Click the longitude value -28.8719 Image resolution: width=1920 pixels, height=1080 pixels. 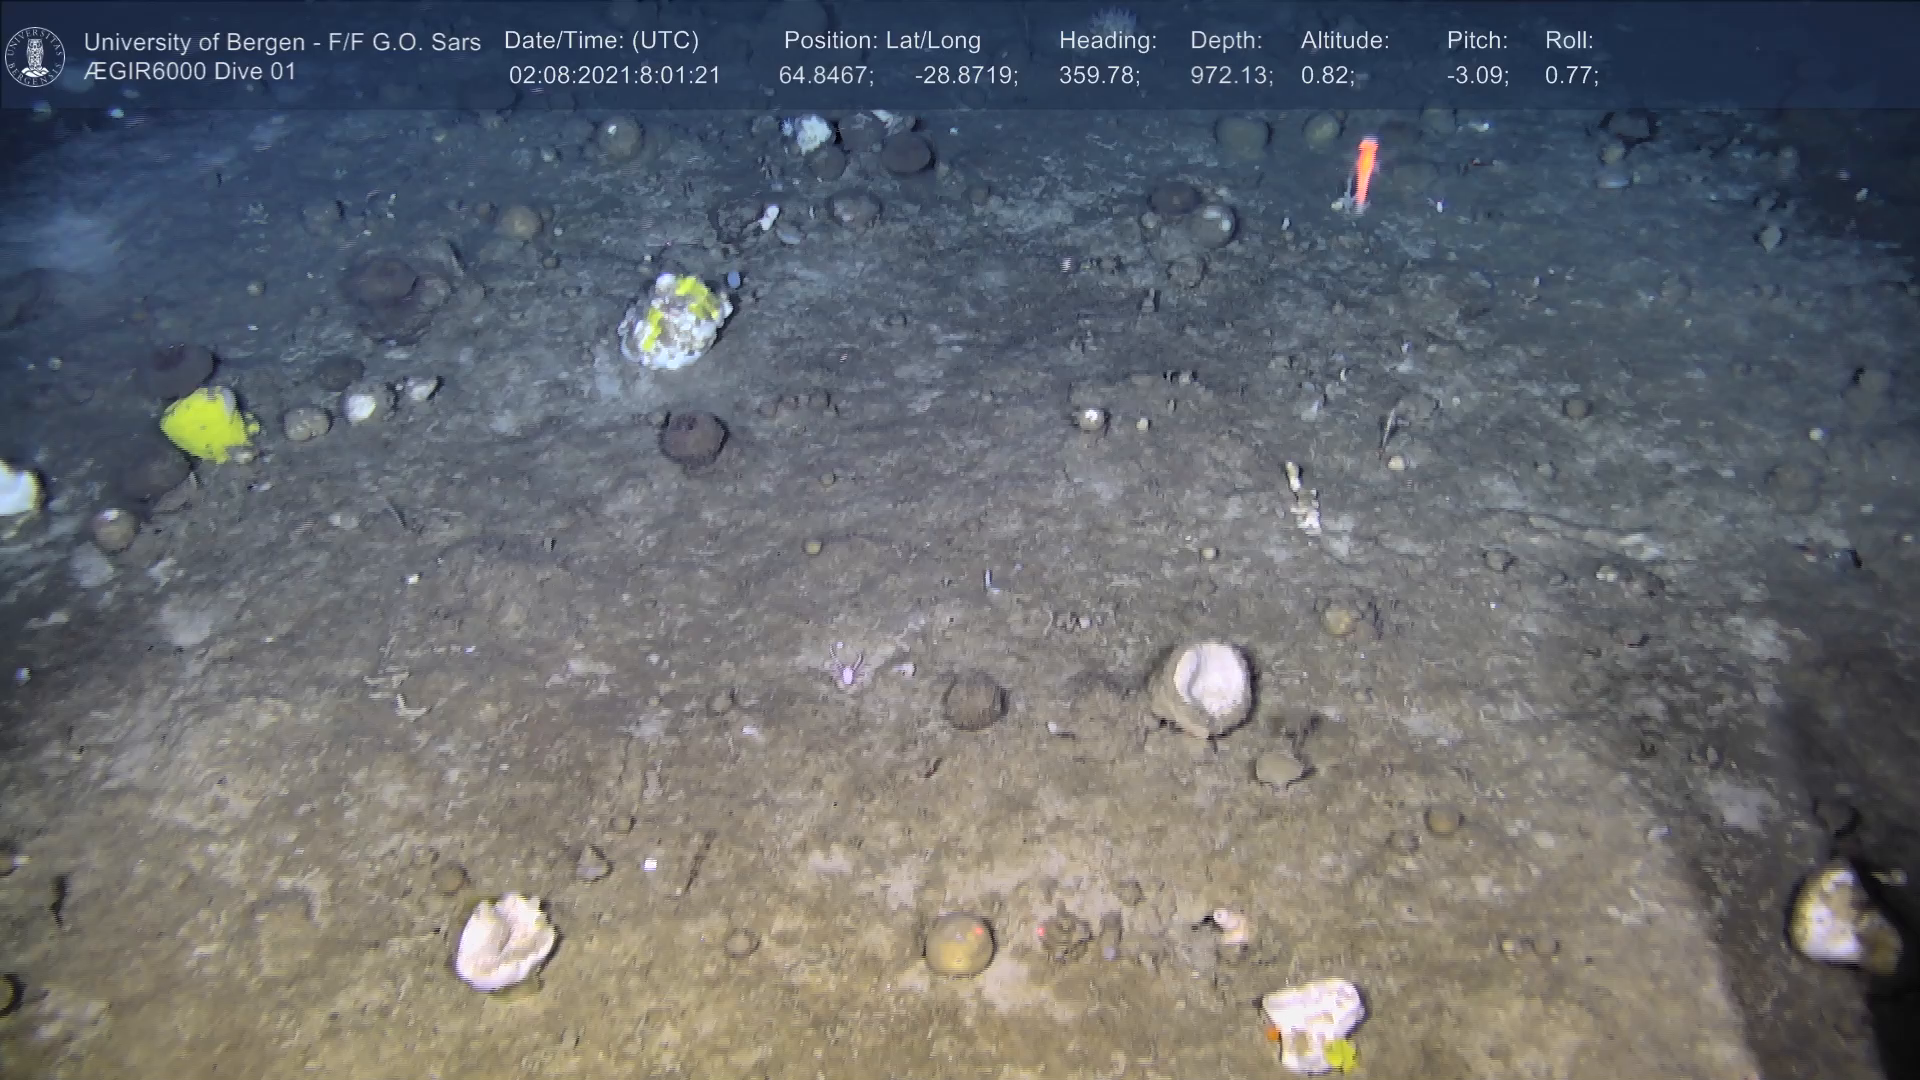pyautogui.click(x=966, y=76)
